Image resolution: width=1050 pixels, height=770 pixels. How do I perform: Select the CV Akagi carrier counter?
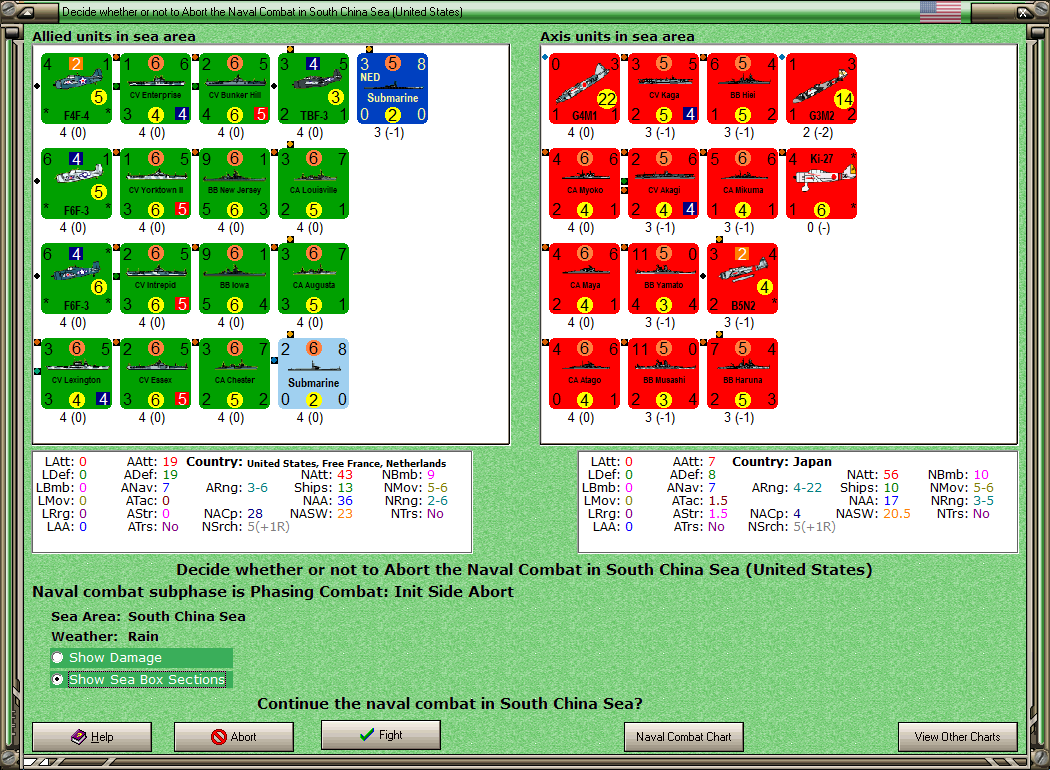click(664, 183)
